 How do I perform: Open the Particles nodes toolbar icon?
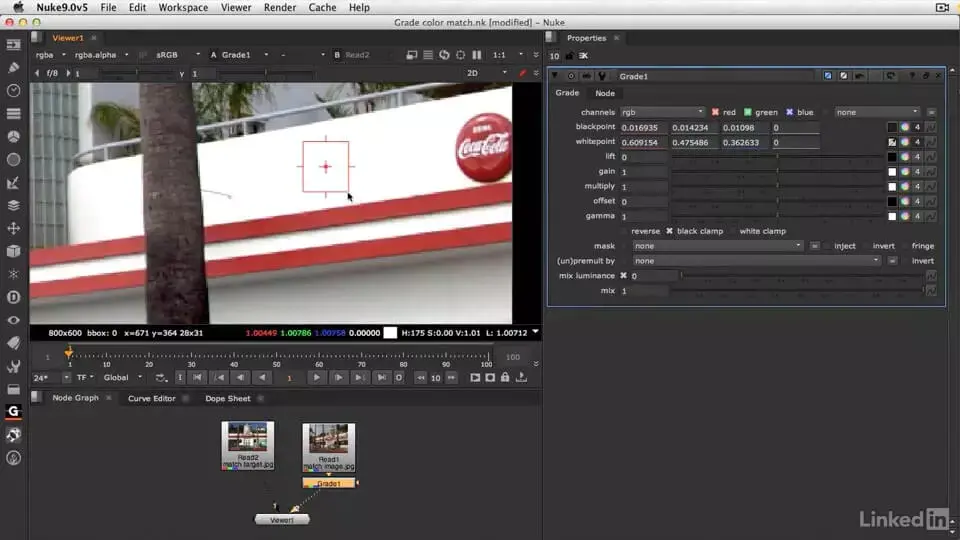pyautogui.click(x=13, y=274)
